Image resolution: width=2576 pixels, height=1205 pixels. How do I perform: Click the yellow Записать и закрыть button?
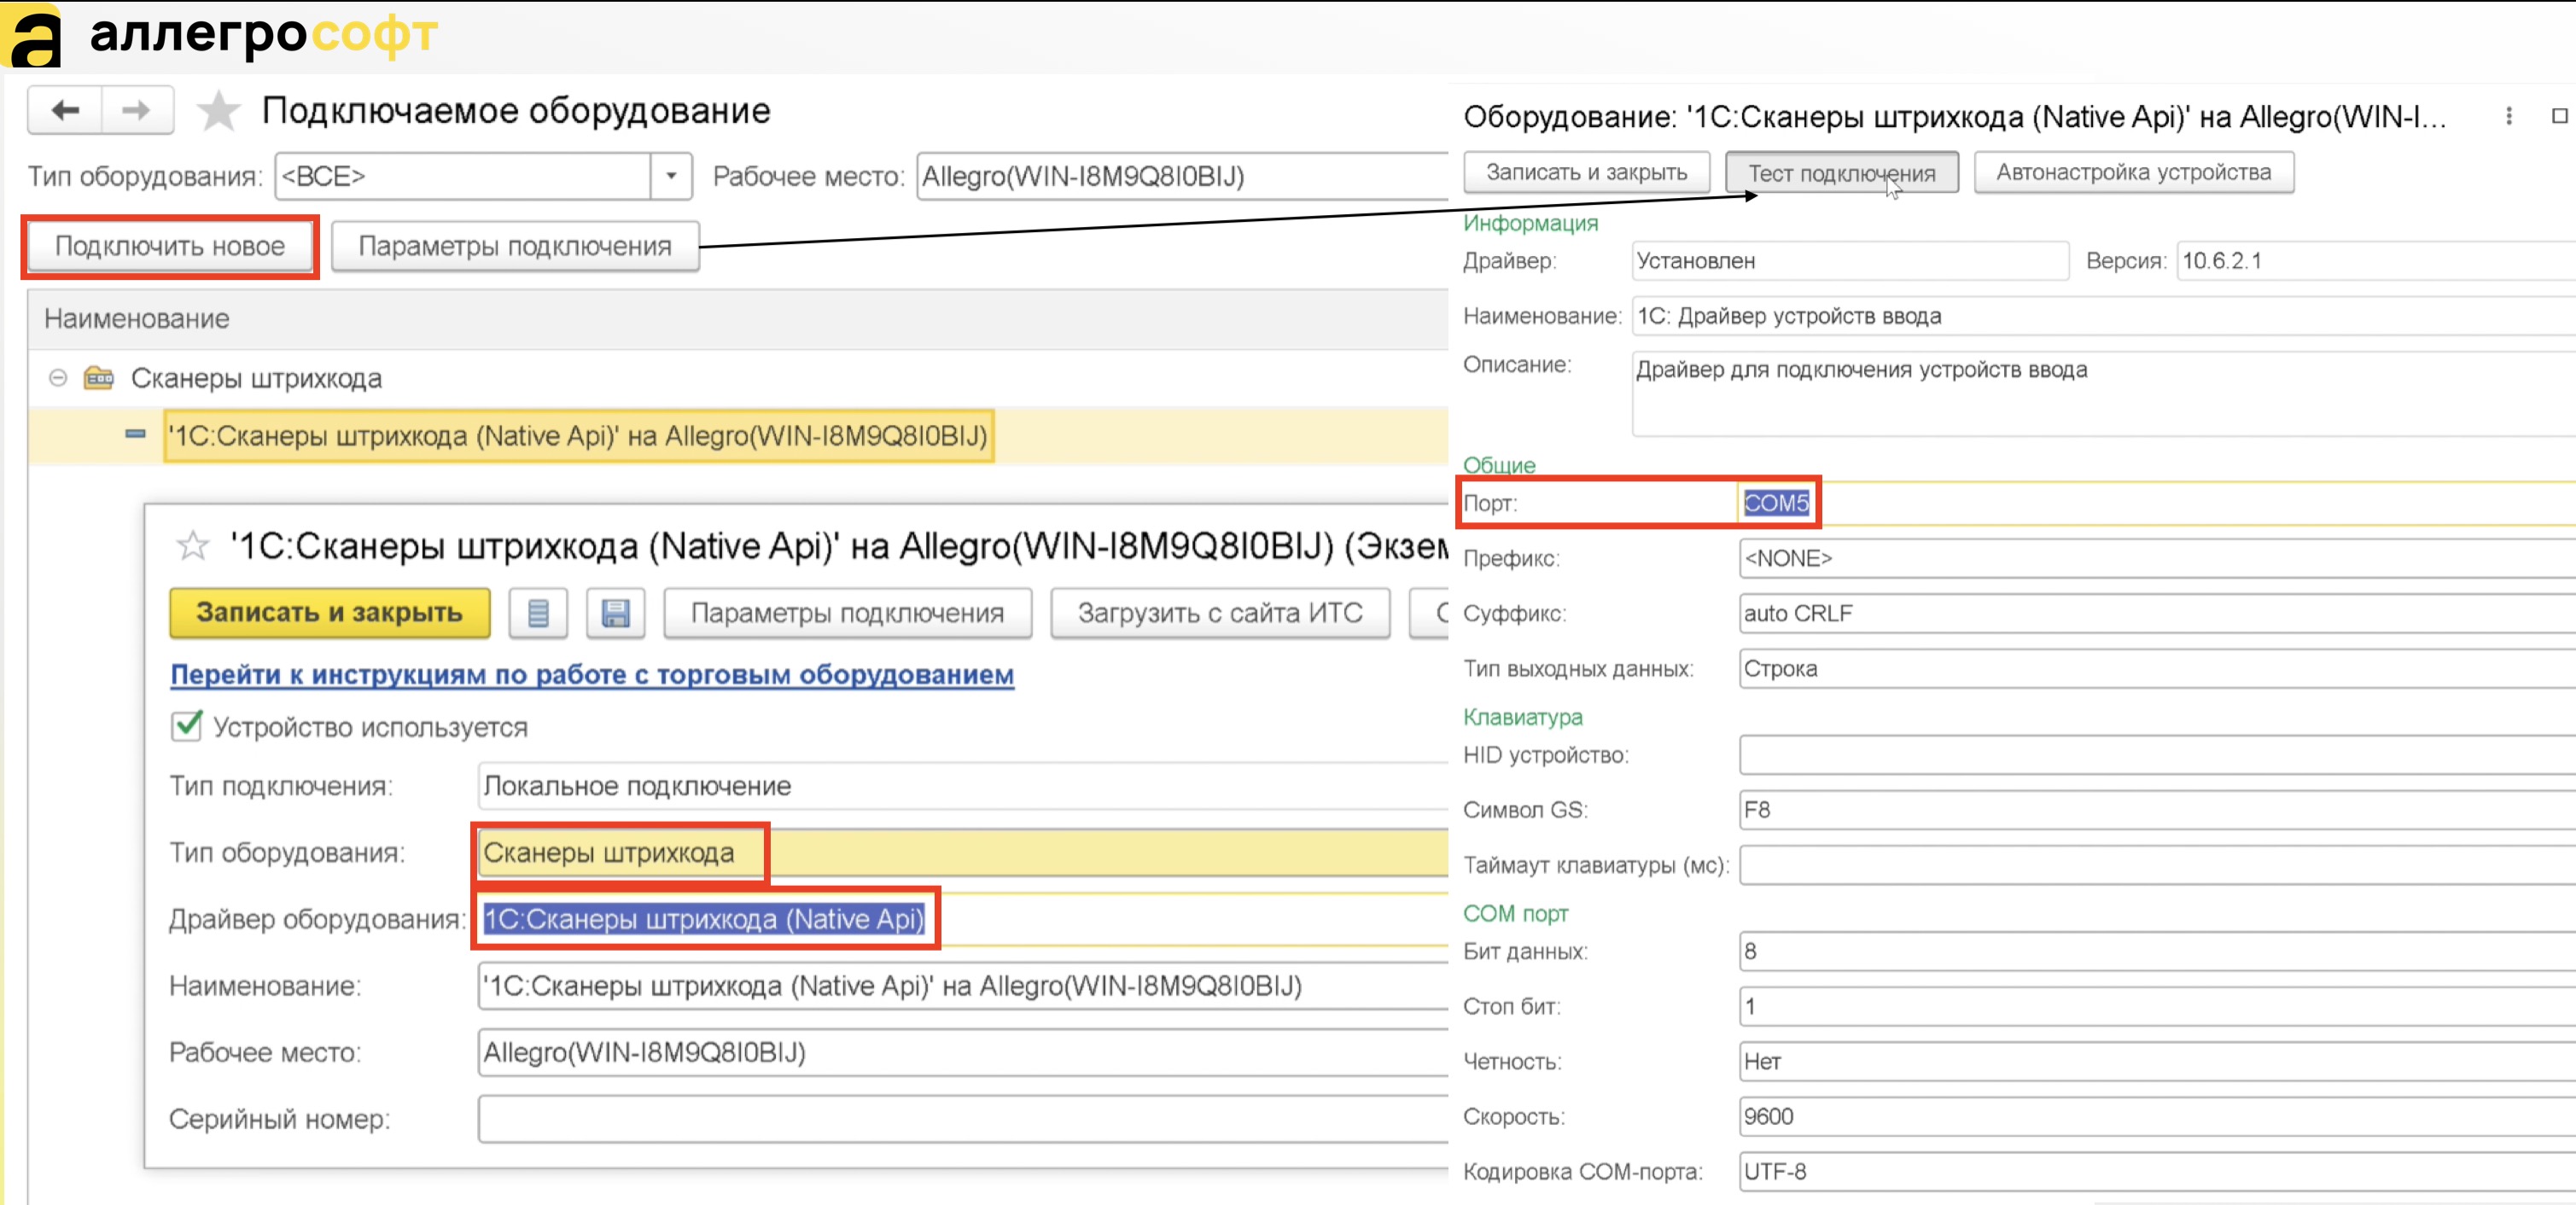[x=329, y=612]
